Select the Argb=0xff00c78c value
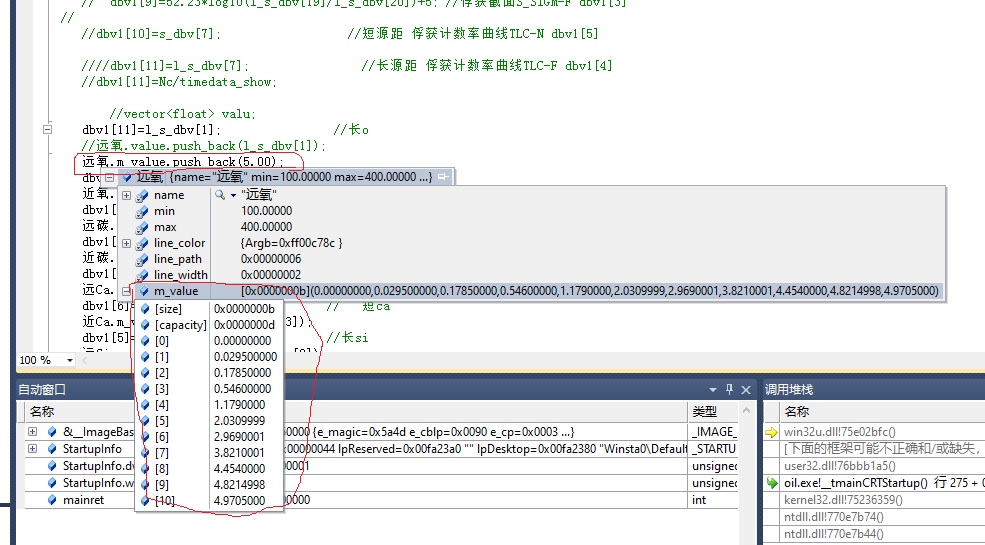This screenshot has height=545, width=985. tap(291, 243)
